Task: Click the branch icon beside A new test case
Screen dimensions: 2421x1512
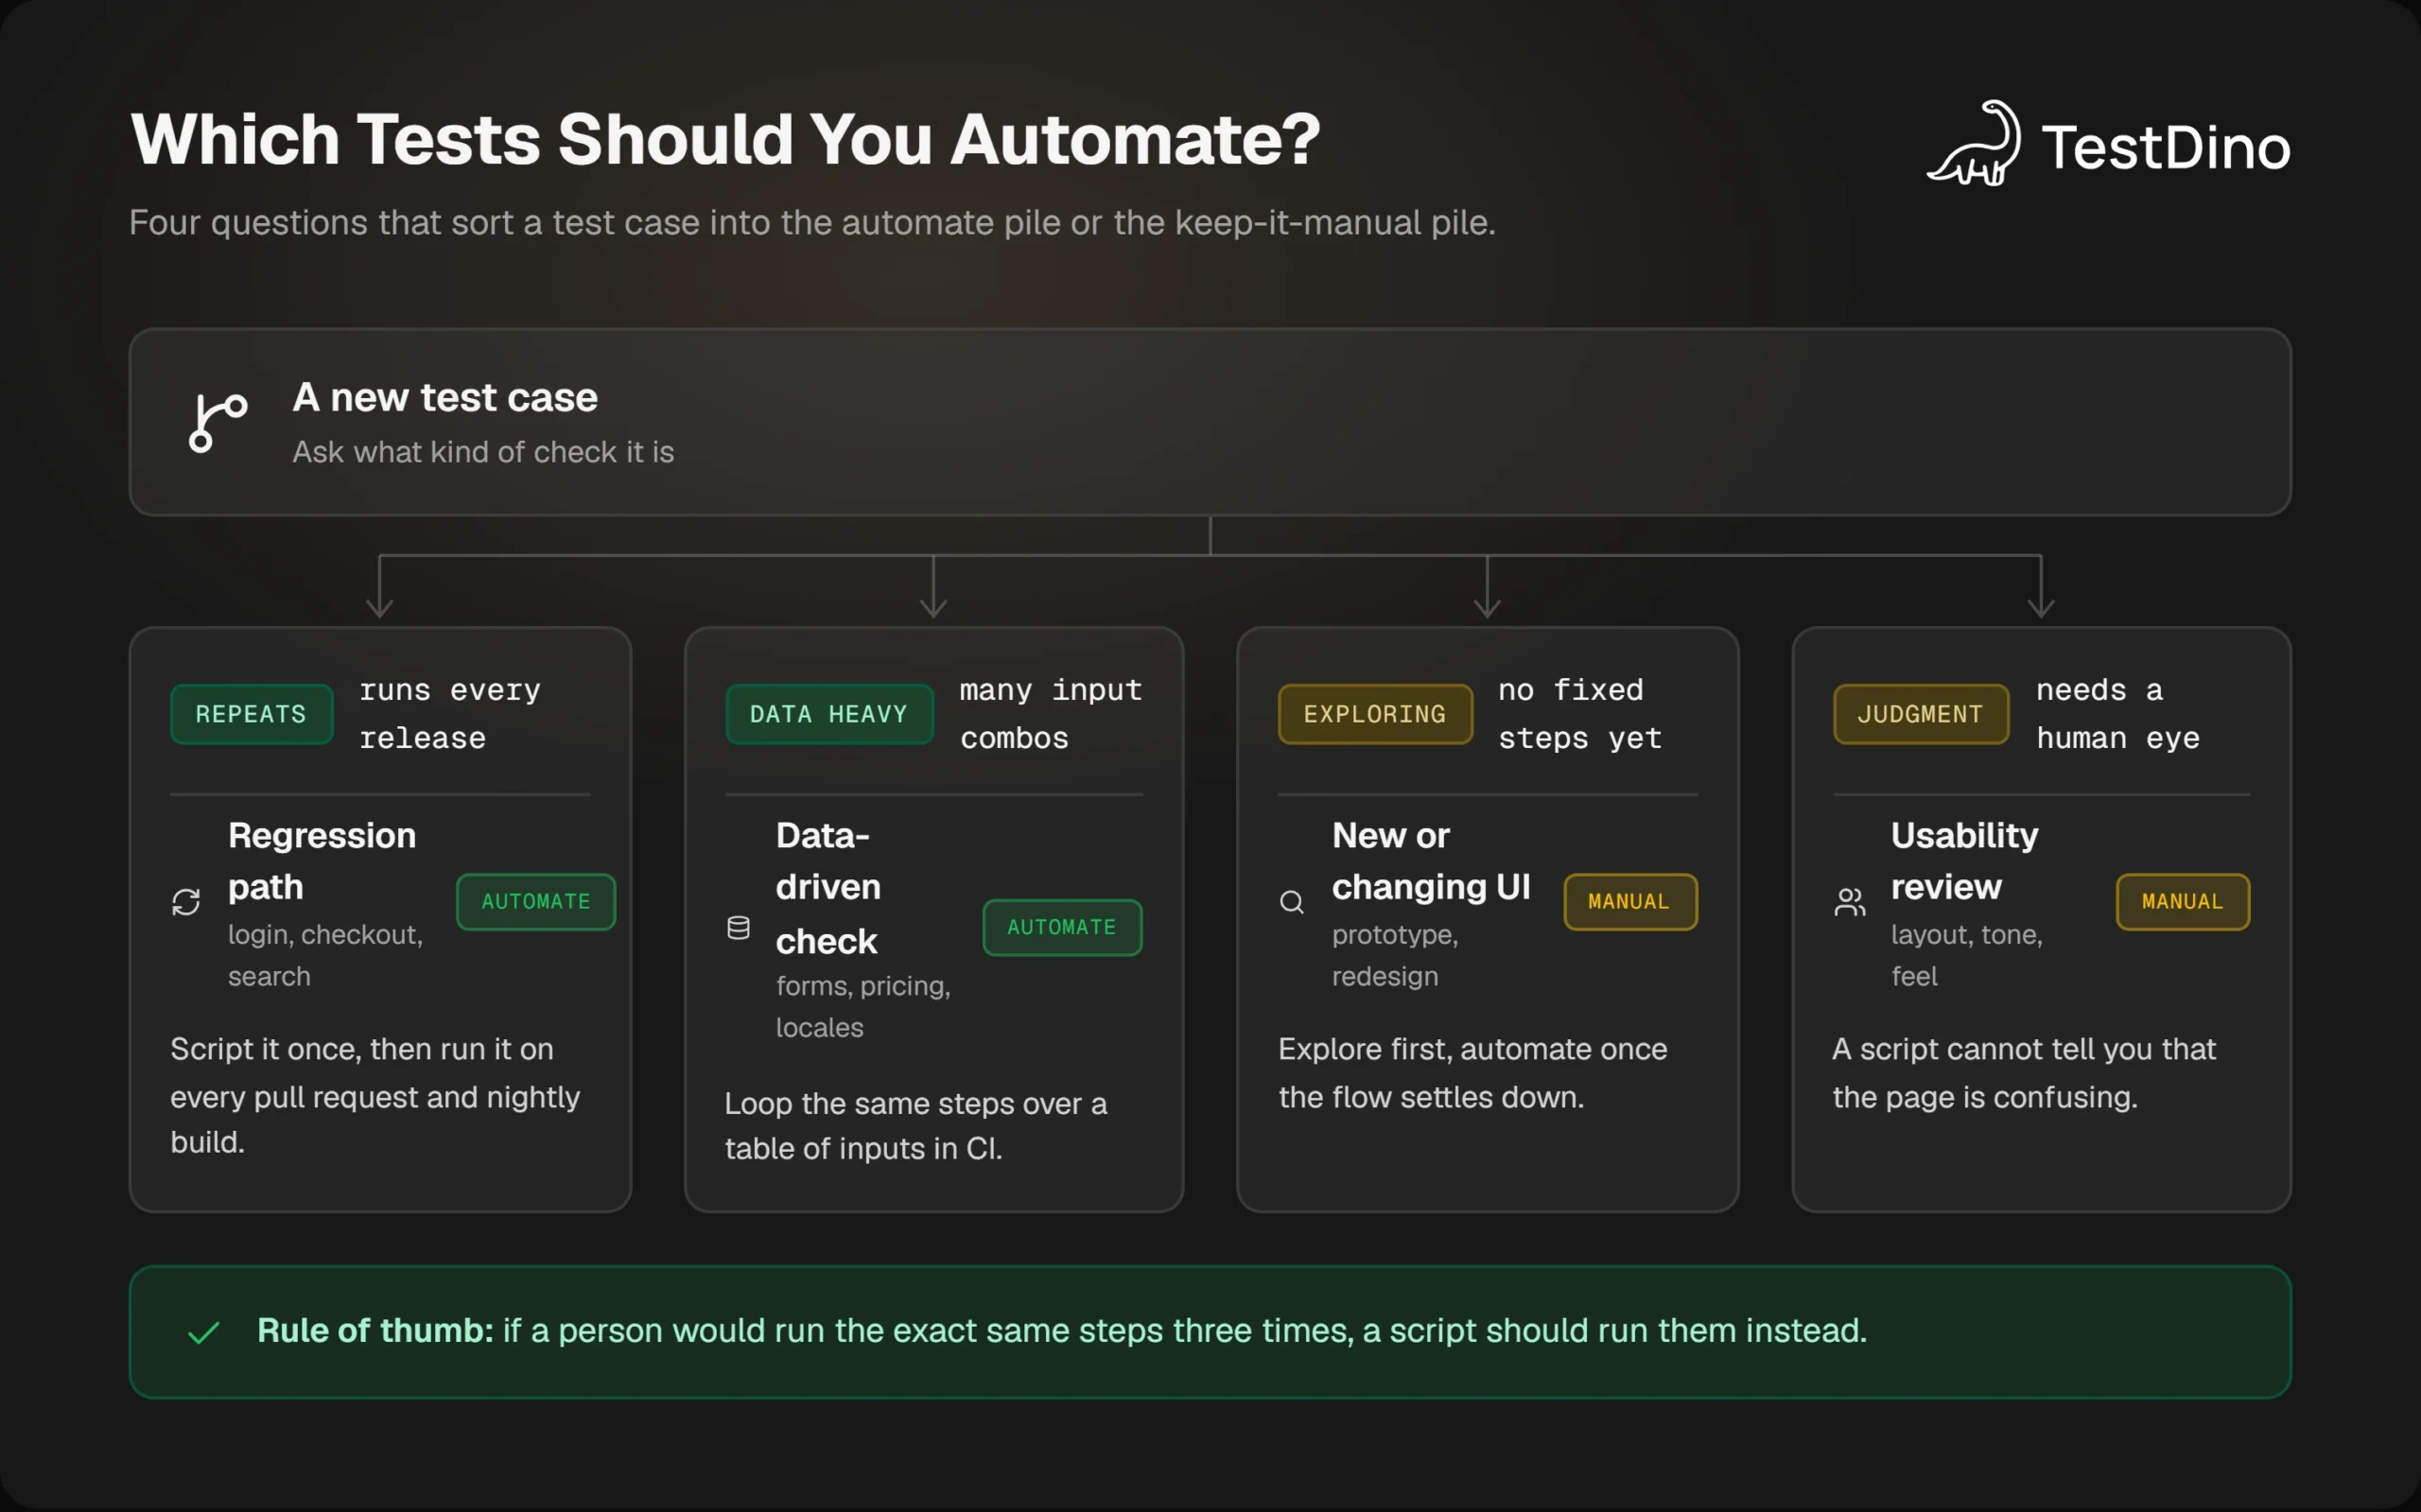Action: coord(218,423)
